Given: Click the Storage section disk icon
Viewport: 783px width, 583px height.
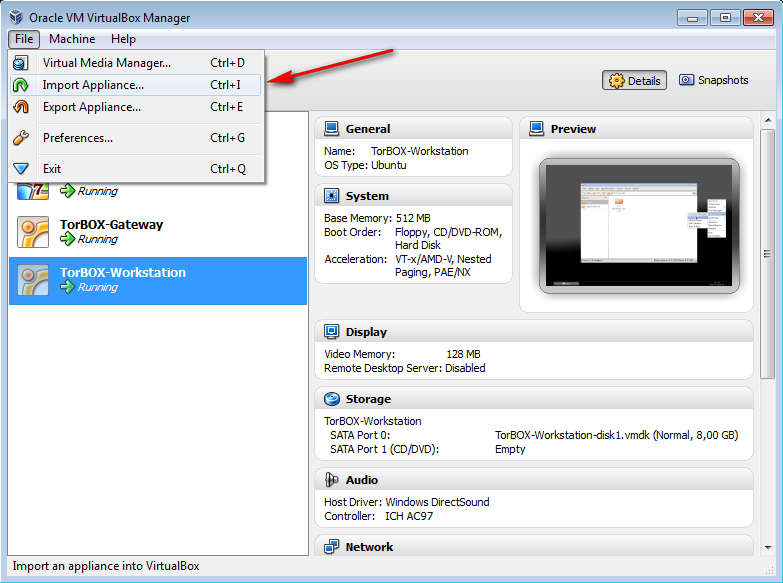Looking at the screenshot, I should click(331, 399).
